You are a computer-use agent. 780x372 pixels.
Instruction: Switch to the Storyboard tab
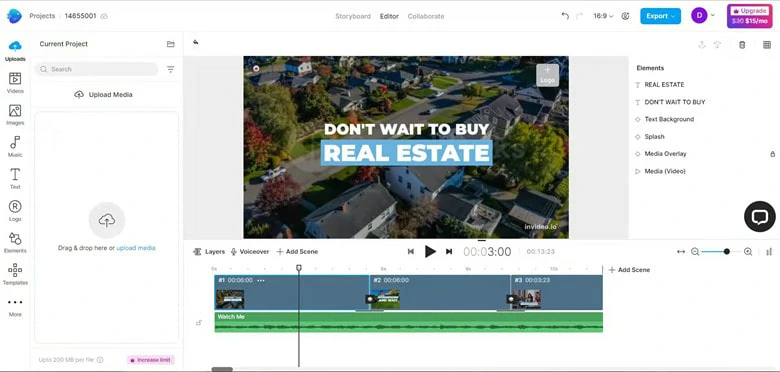353,16
